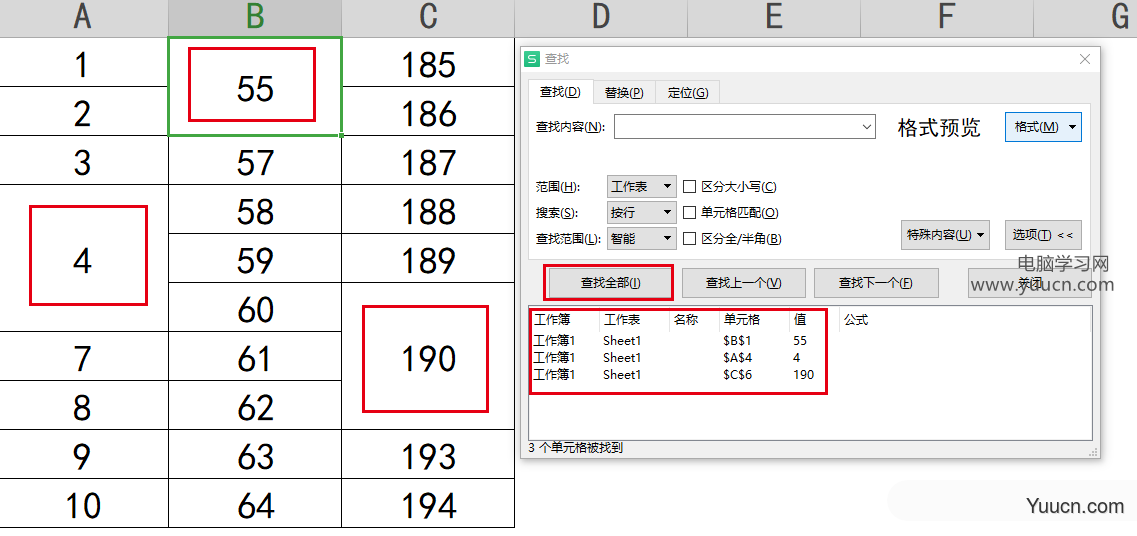Click the WPS logo icon in Find dialog title
This screenshot has width=1137, height=536.
pyautogui.click(x=532, y=60)
